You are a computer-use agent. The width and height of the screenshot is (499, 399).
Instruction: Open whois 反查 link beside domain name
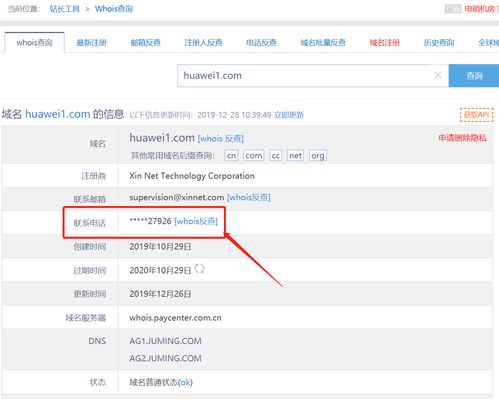[x=221, y=138]
